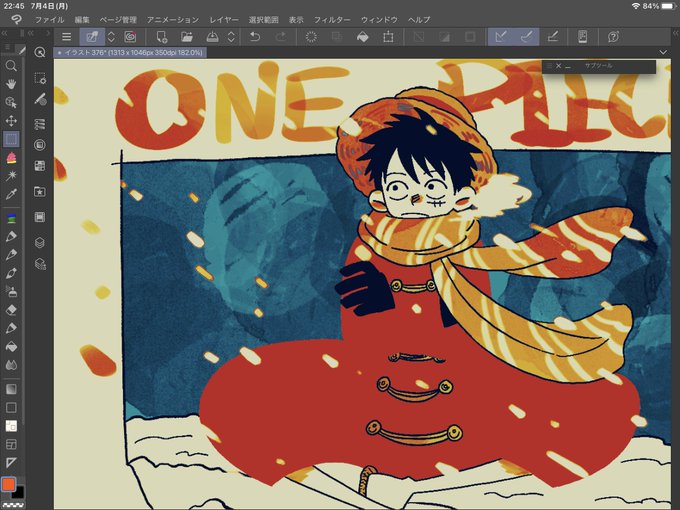Screen dimensions: 680x510
Task: Select the Pen tool in left toolbar
Action: tap(11, 236)
